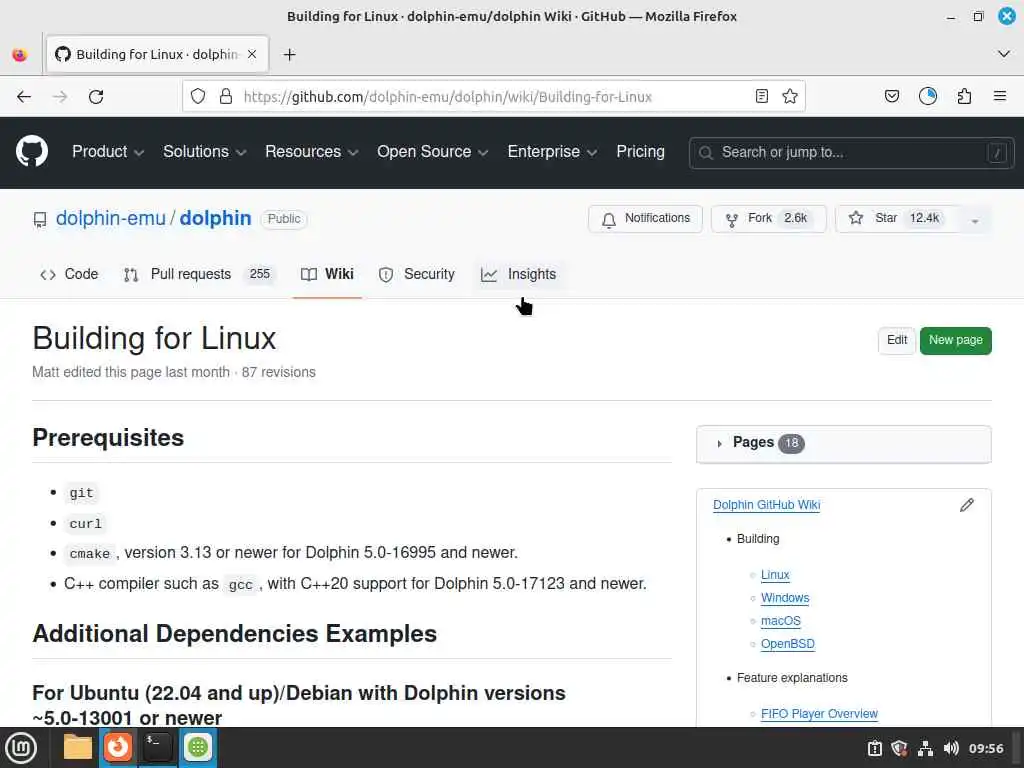Screen dimensions: 1024x768
Task: Click the security shield tray icon
Action: tap(900, 748)
